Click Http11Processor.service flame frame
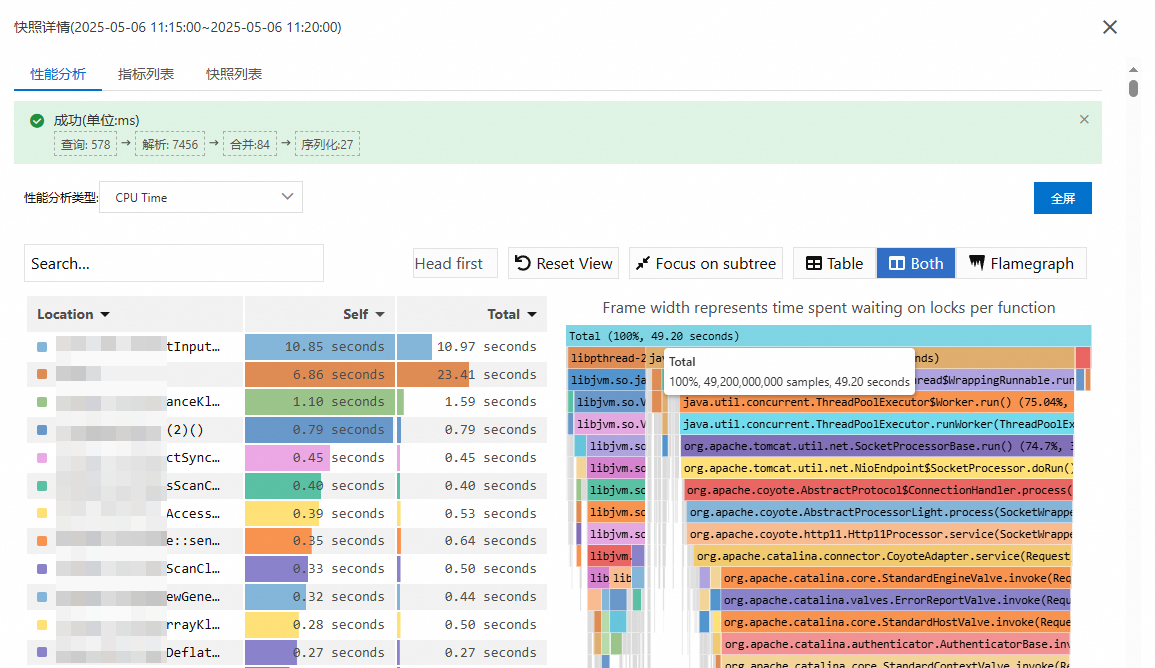 pos(880,534)
